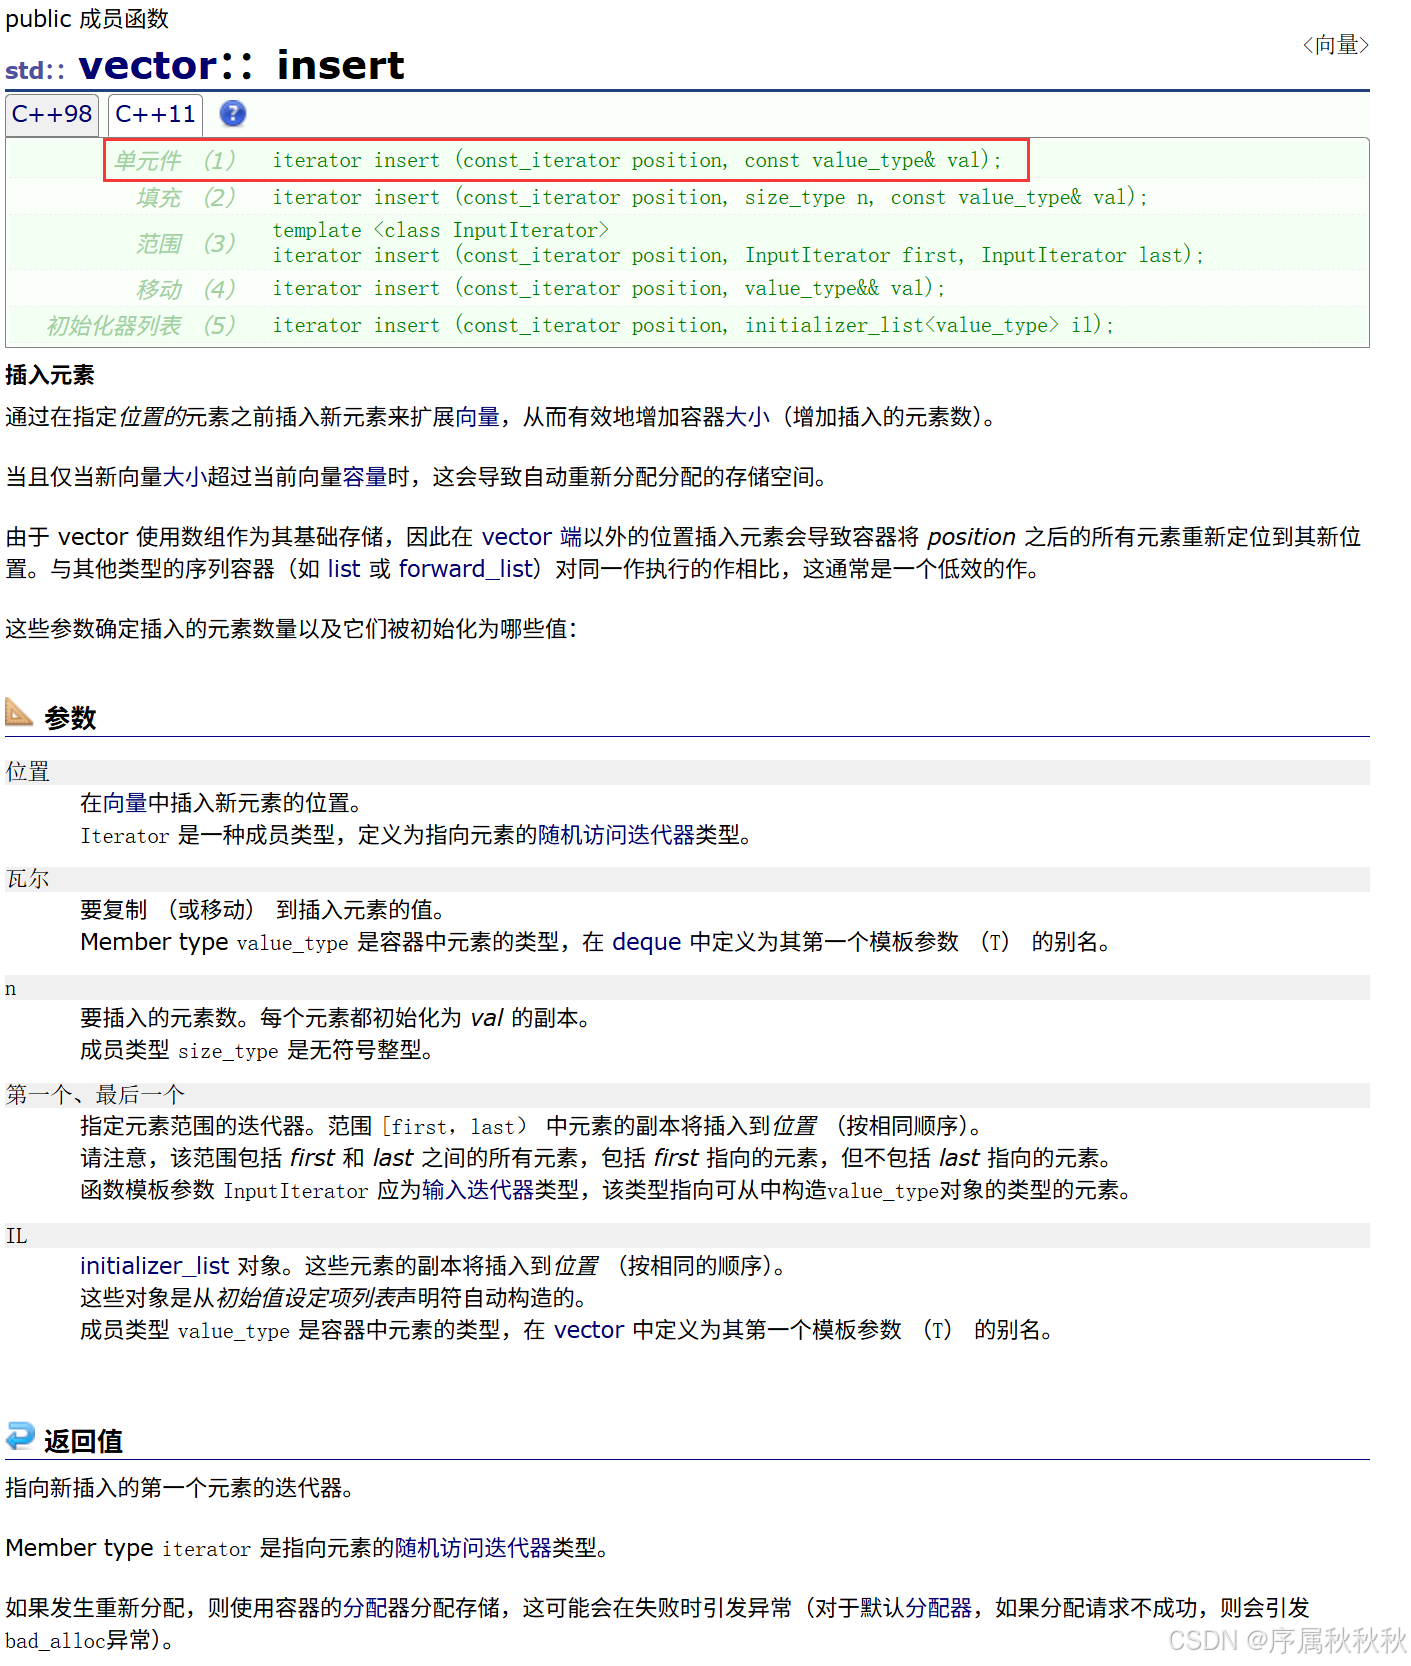Screen dimensions: 1411x1666
Task: Click the 第一个、最后一个 parameter row
Action: coord(687,1095)
